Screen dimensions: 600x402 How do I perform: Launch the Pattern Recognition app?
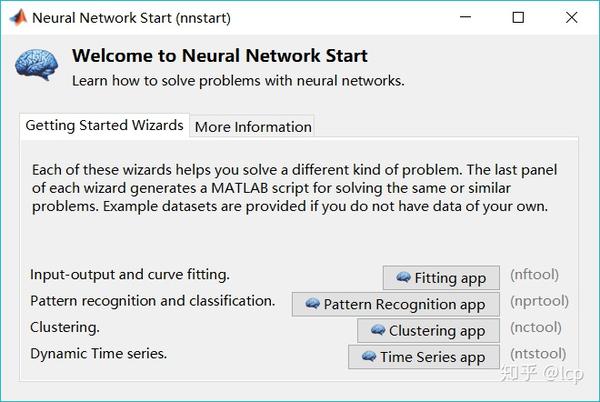[396, 304]
